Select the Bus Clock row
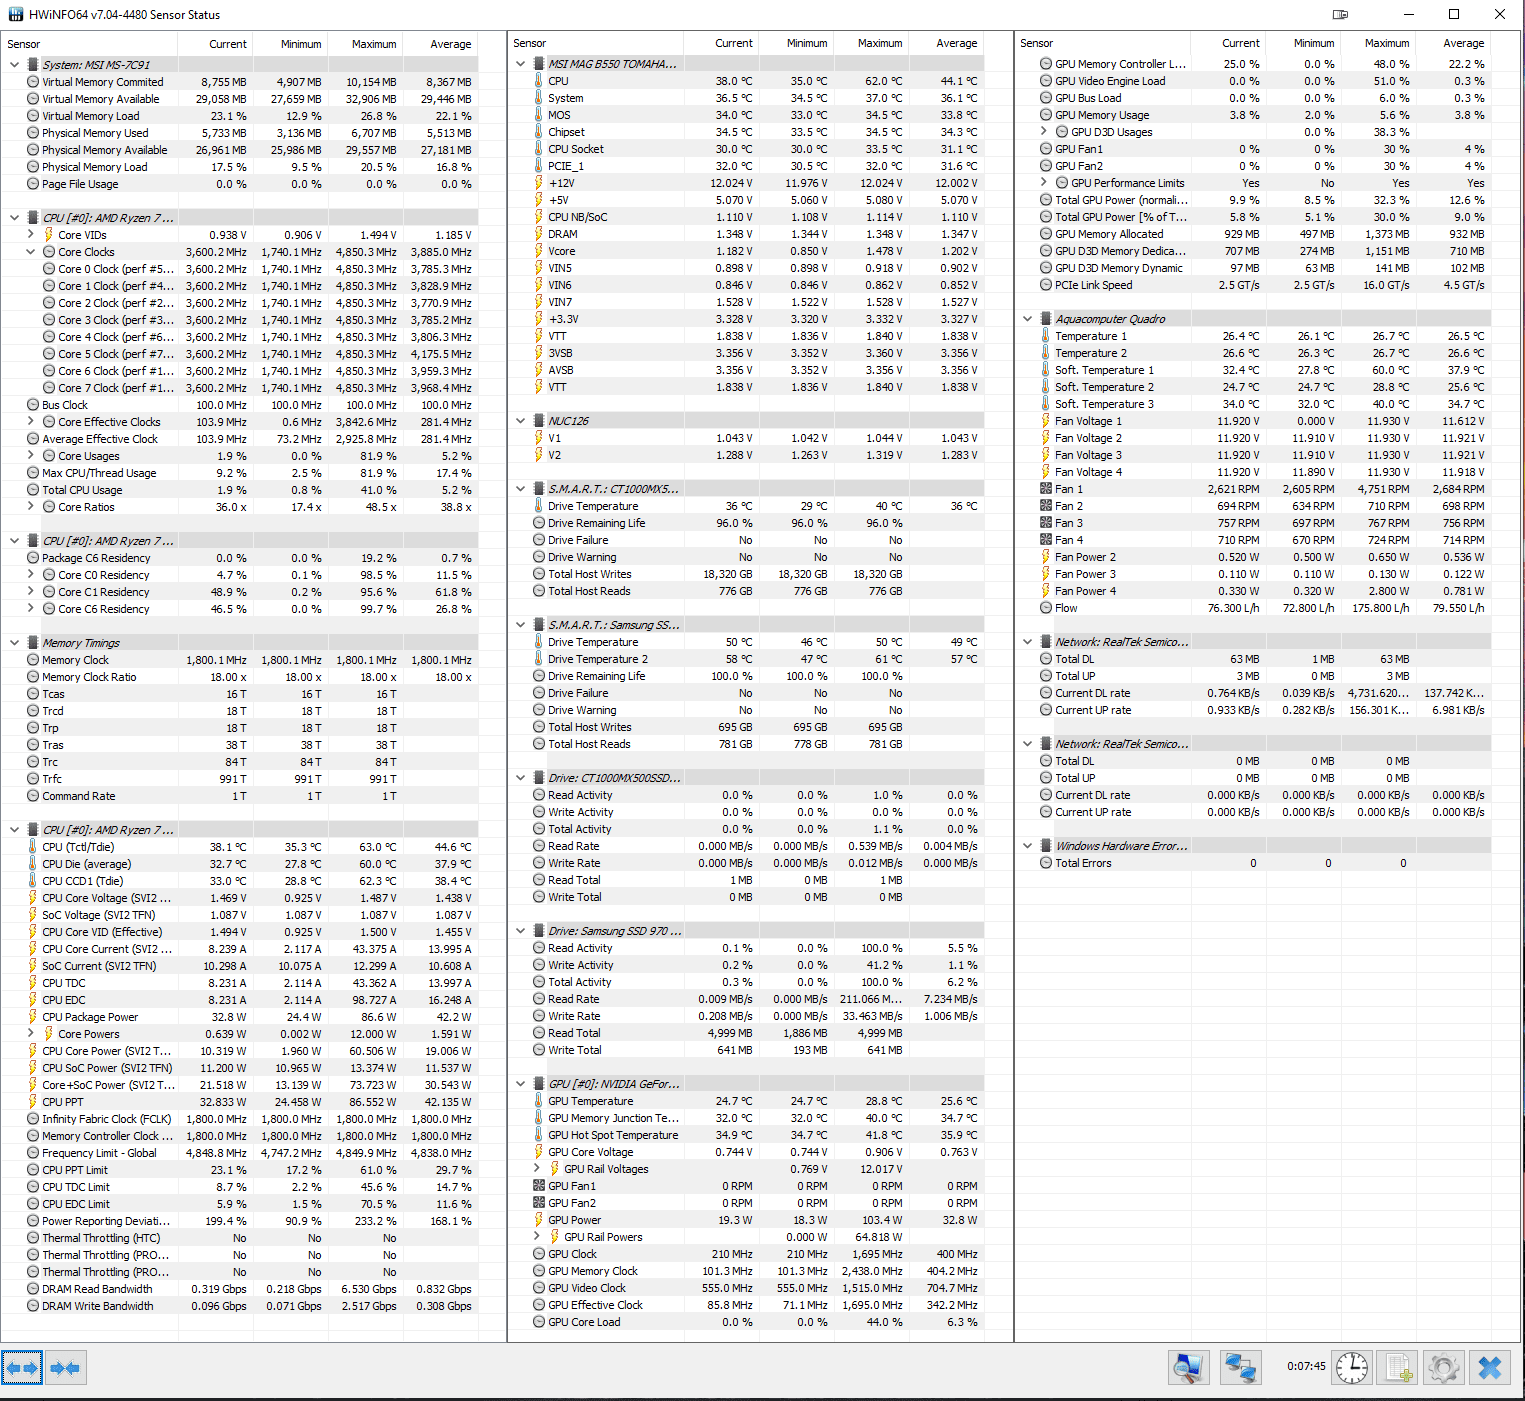This screenshot has width=1525, height=1401. [240, 405]
